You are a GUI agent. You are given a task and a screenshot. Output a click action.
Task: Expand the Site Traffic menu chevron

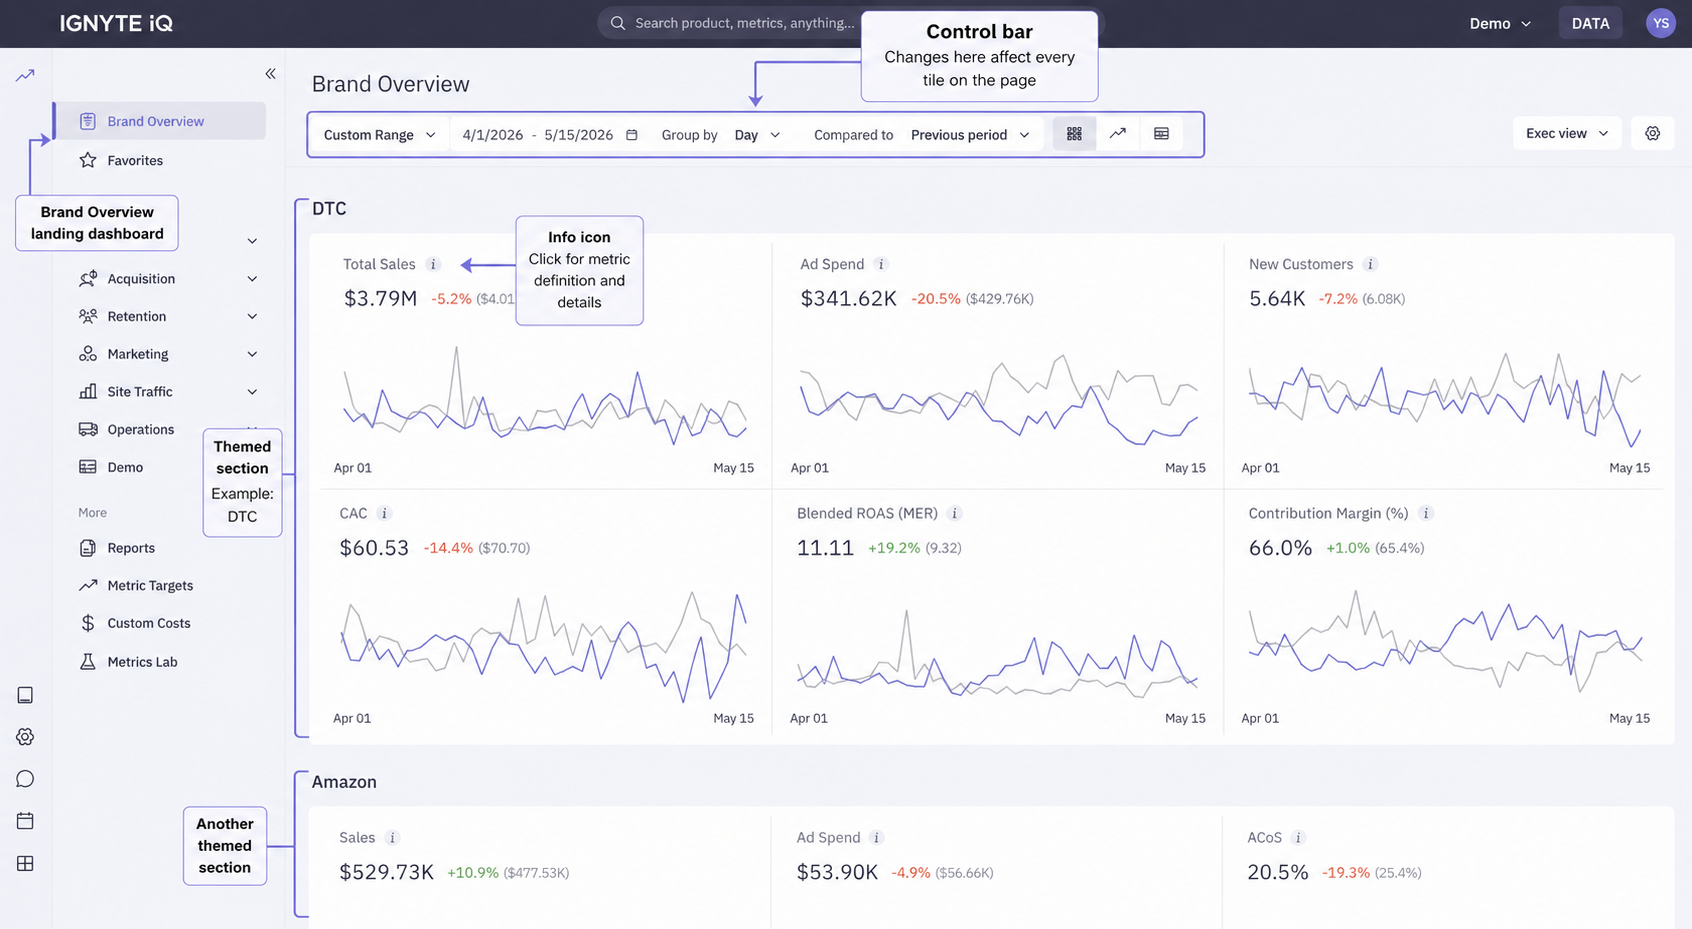click(252, 392)
